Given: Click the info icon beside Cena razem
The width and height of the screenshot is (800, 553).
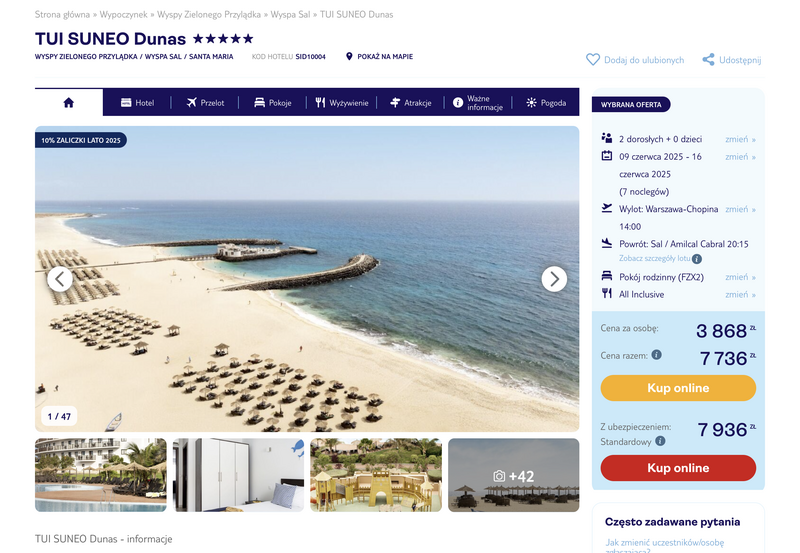Looking at the screenshot, I should (657, 355).
